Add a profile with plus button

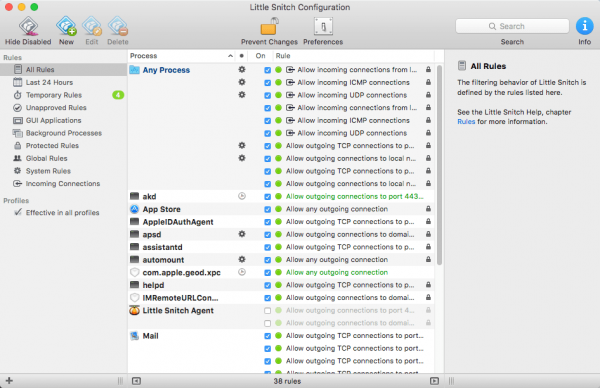tap(9, 380)
